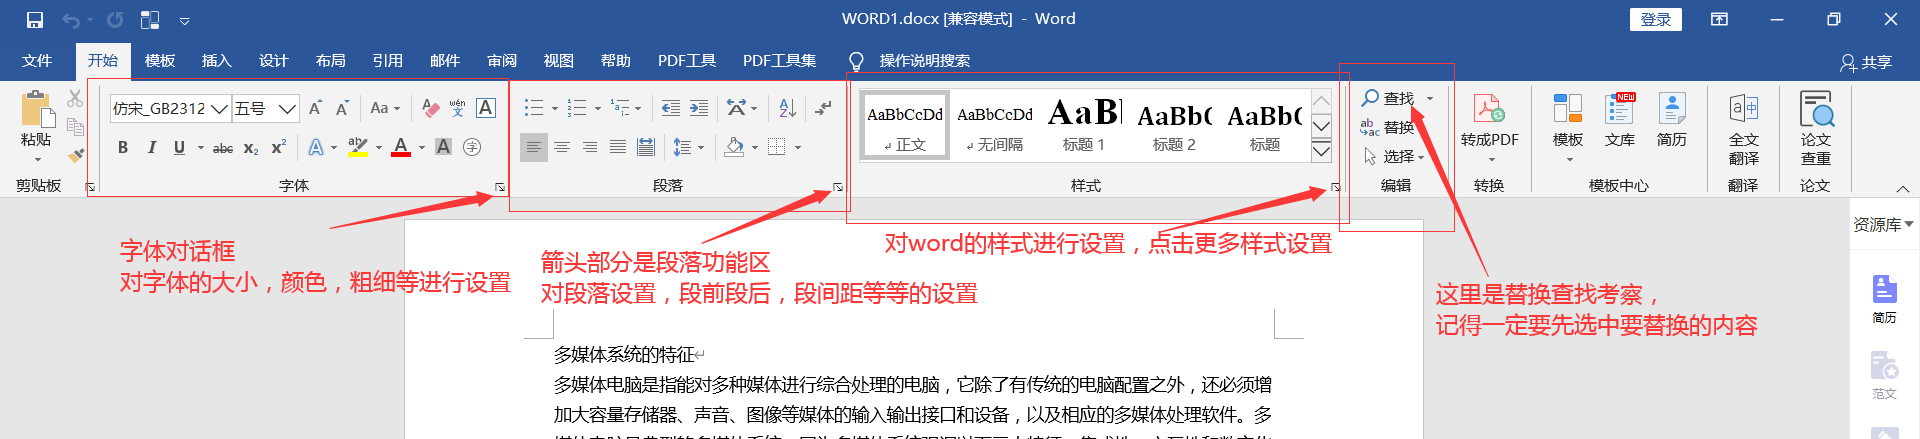
Task: Open the 文件 menu tab
Action: (37, 61)
